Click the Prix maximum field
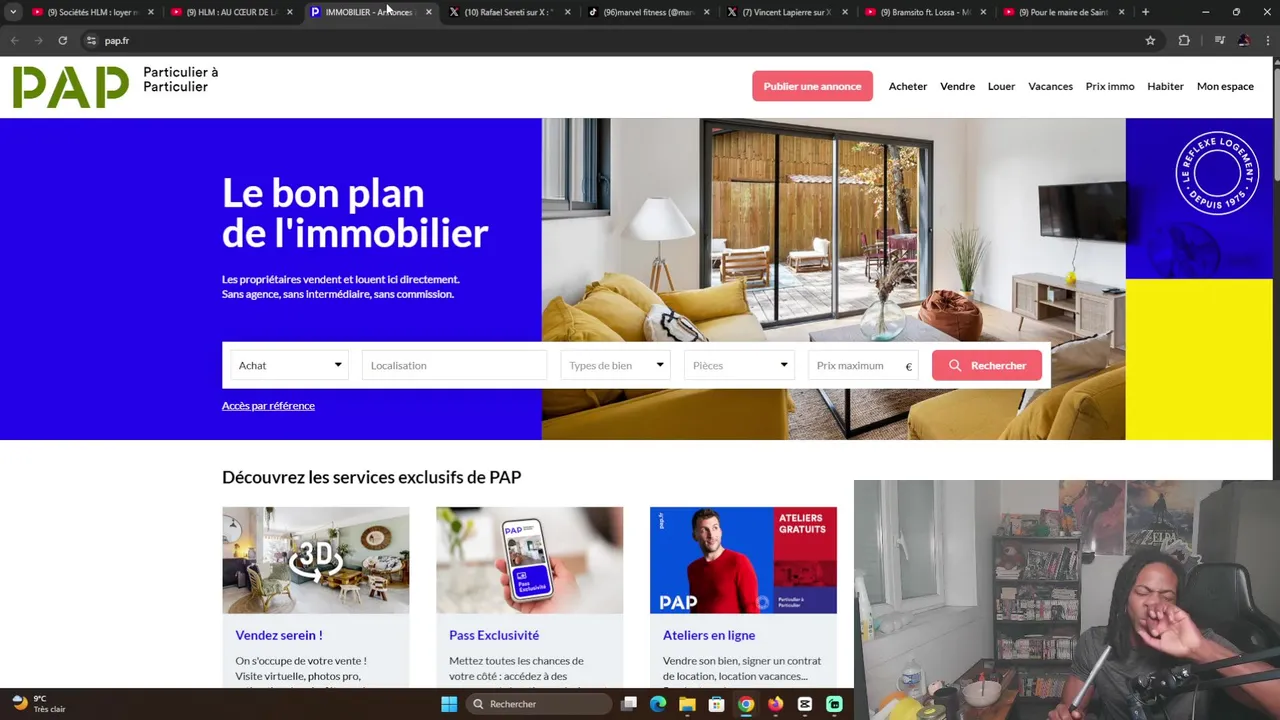 coord(863,365)
